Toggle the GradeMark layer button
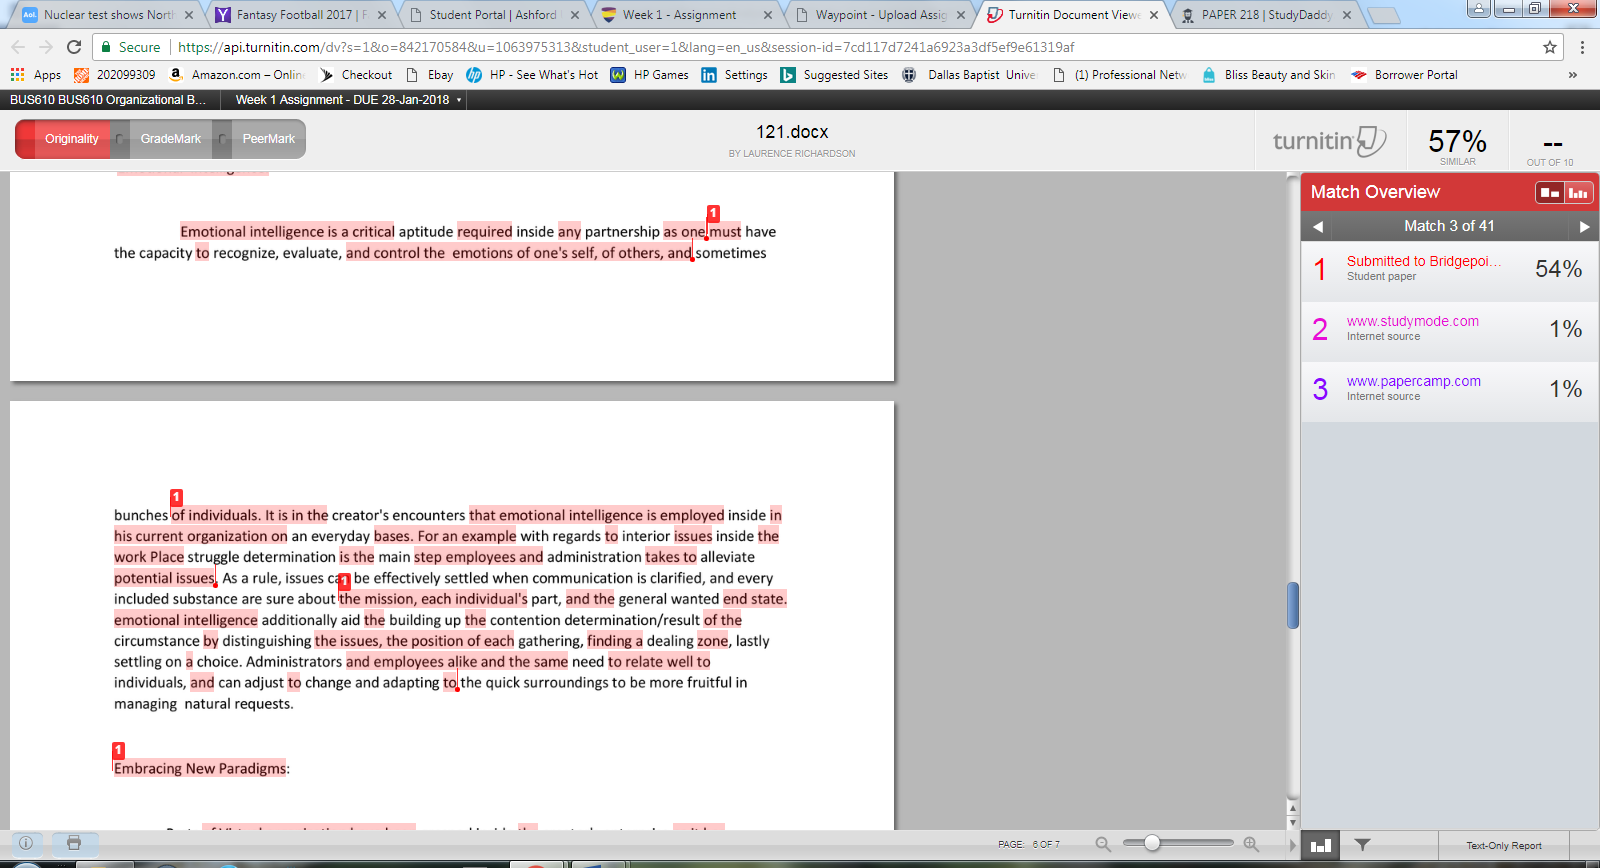The image size is (1600, 868). [x=170, y=139]
